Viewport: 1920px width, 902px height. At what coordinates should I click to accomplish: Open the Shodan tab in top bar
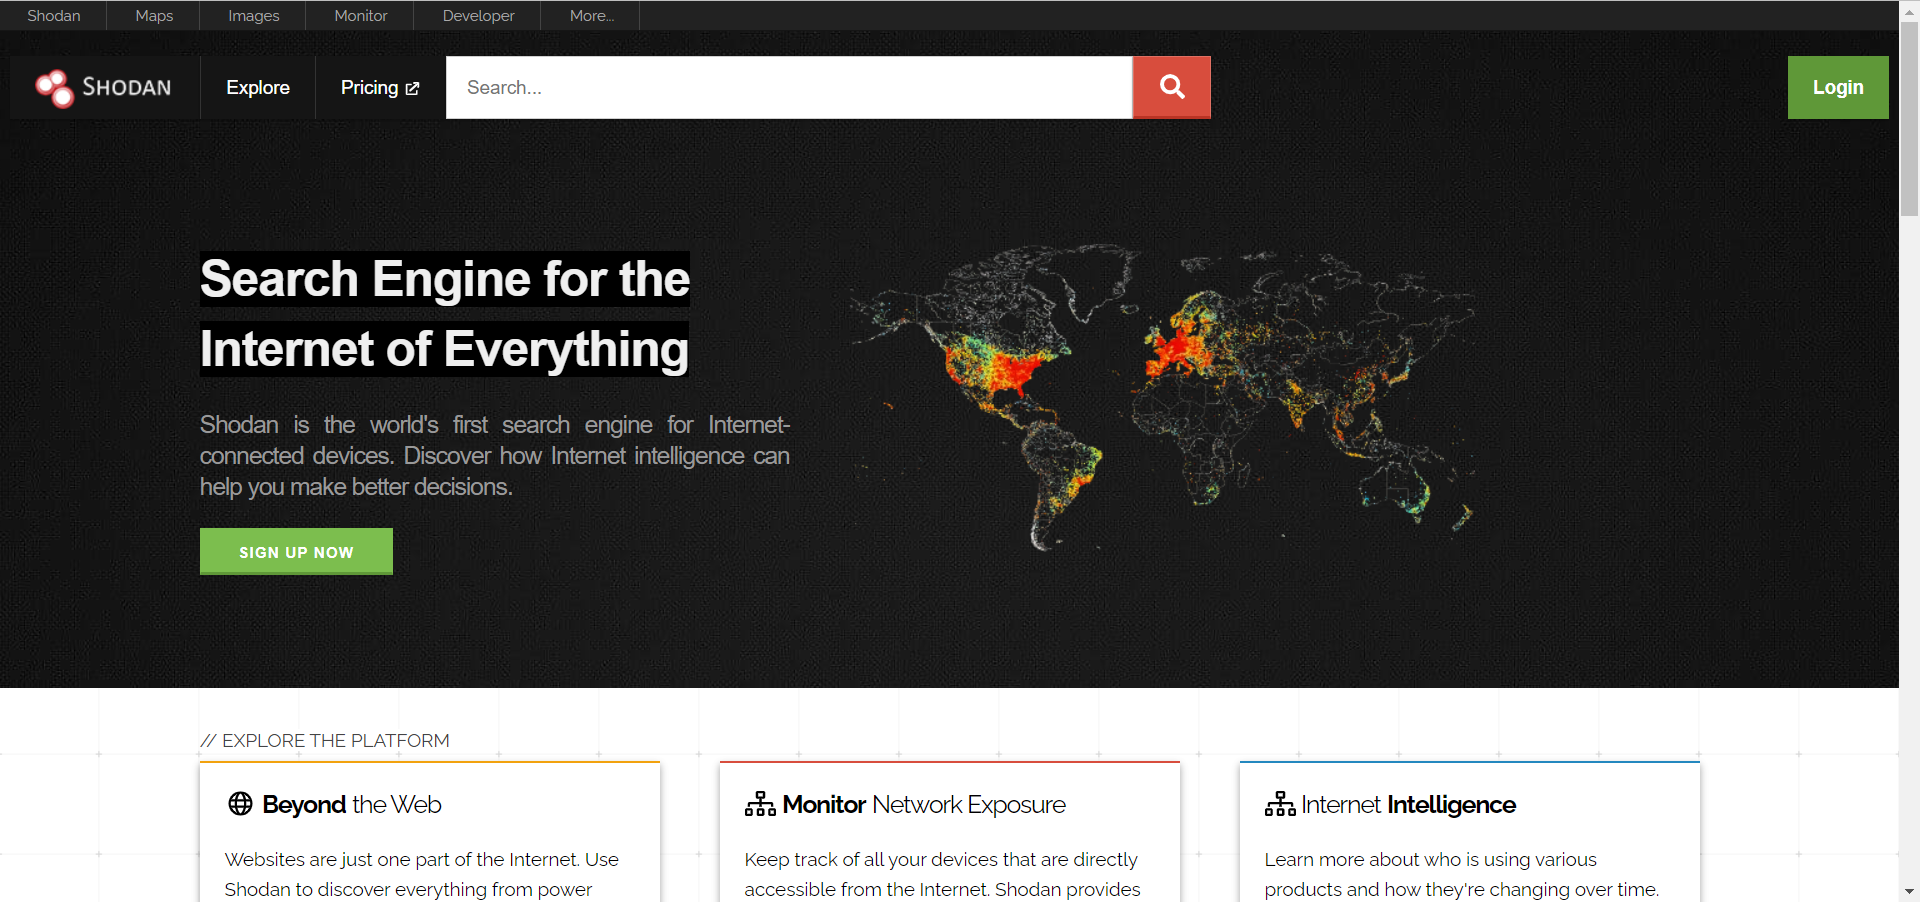(54, 16)
